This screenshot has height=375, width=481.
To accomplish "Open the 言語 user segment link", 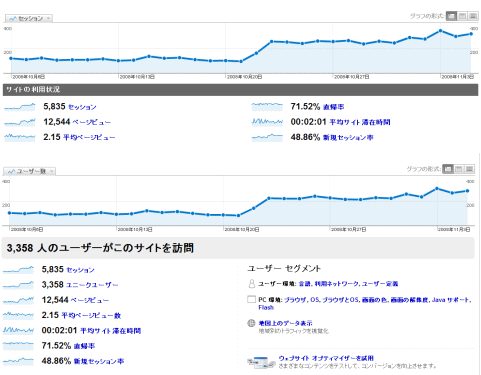I will (304, 284).
